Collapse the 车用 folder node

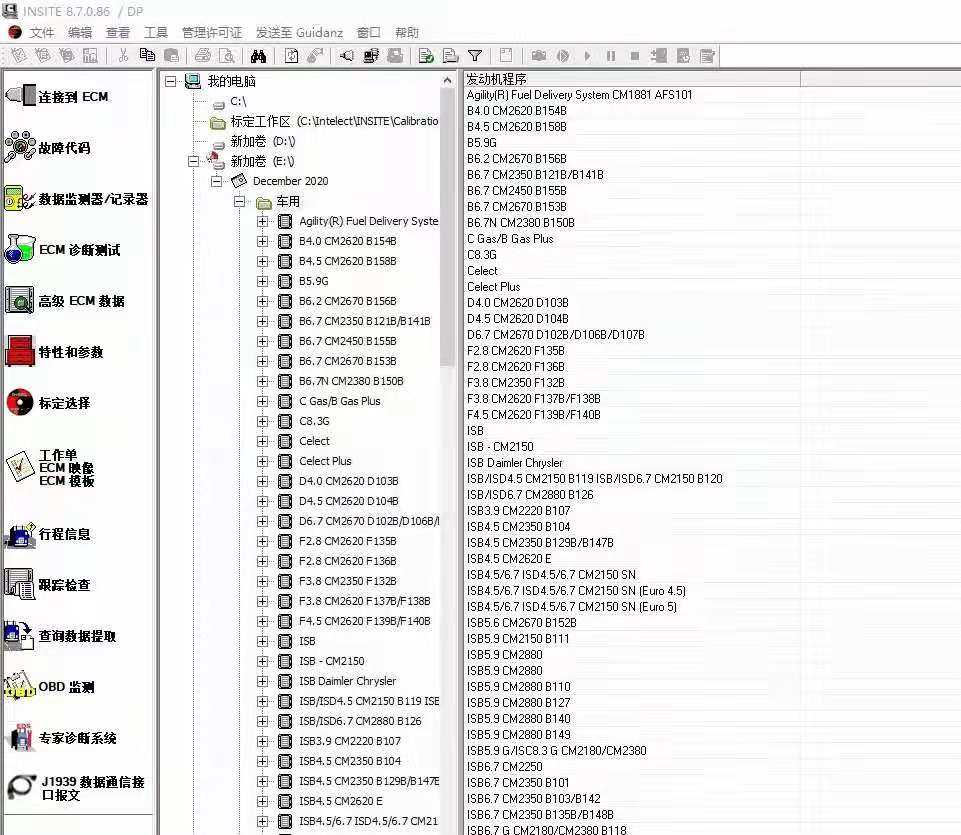tap(240, 202)
